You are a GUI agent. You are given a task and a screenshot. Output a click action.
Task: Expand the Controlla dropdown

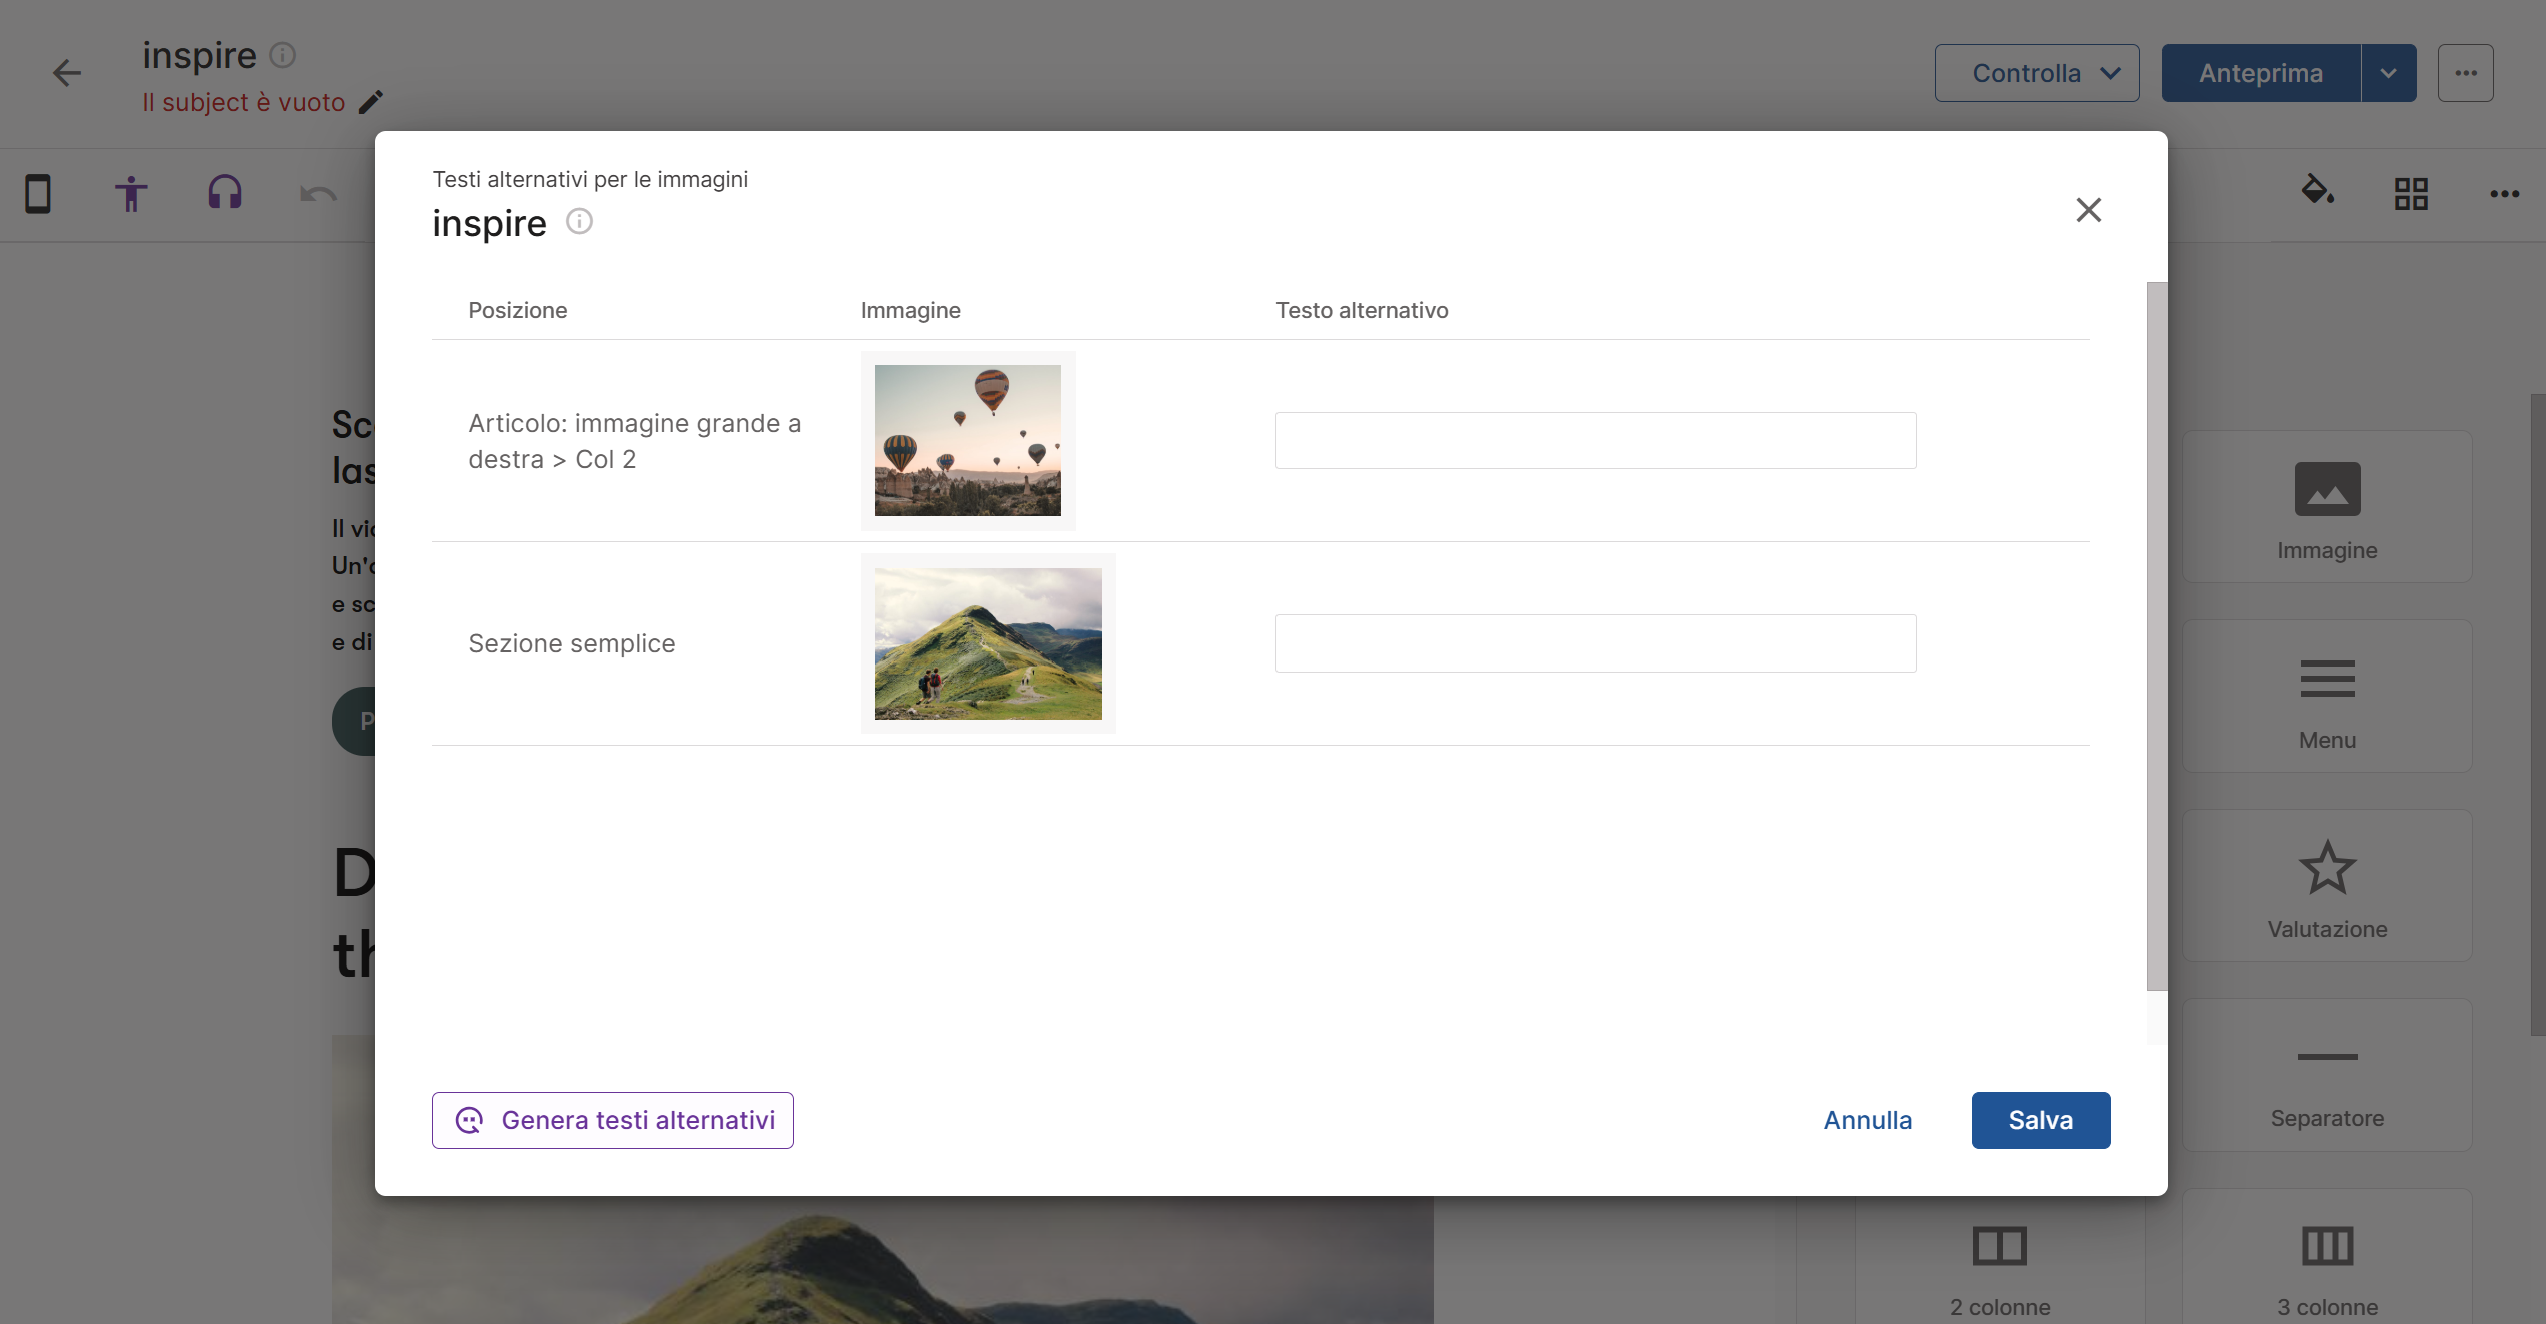[x=2037, y=73]
